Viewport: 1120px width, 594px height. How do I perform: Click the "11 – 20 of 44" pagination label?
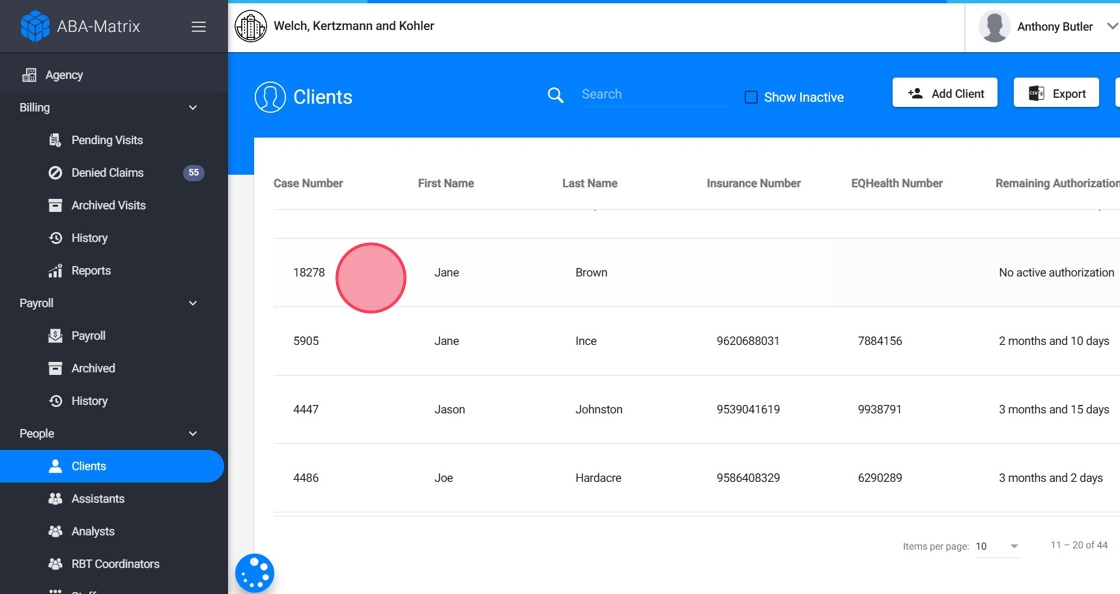point(1079,545)
